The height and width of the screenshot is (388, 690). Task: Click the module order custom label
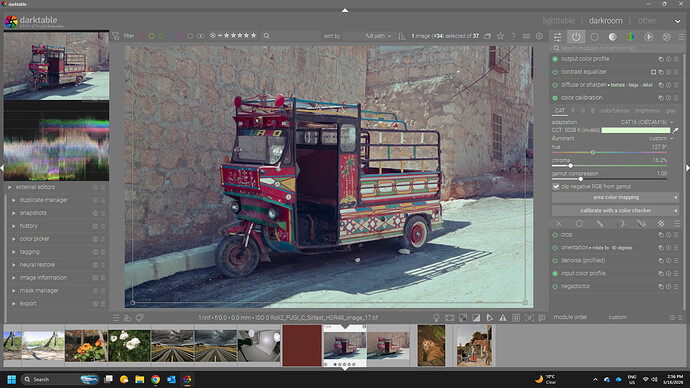617,317
